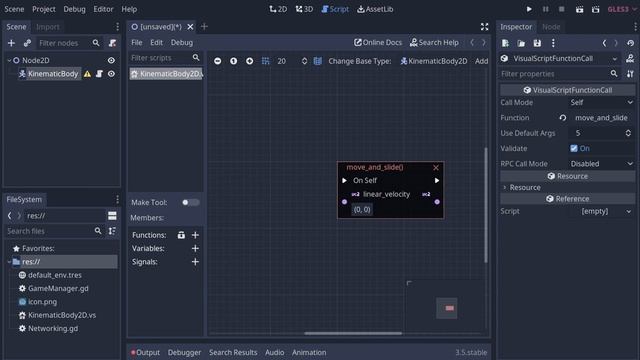Add a new node in Scene dock

[x=11, y=43]
